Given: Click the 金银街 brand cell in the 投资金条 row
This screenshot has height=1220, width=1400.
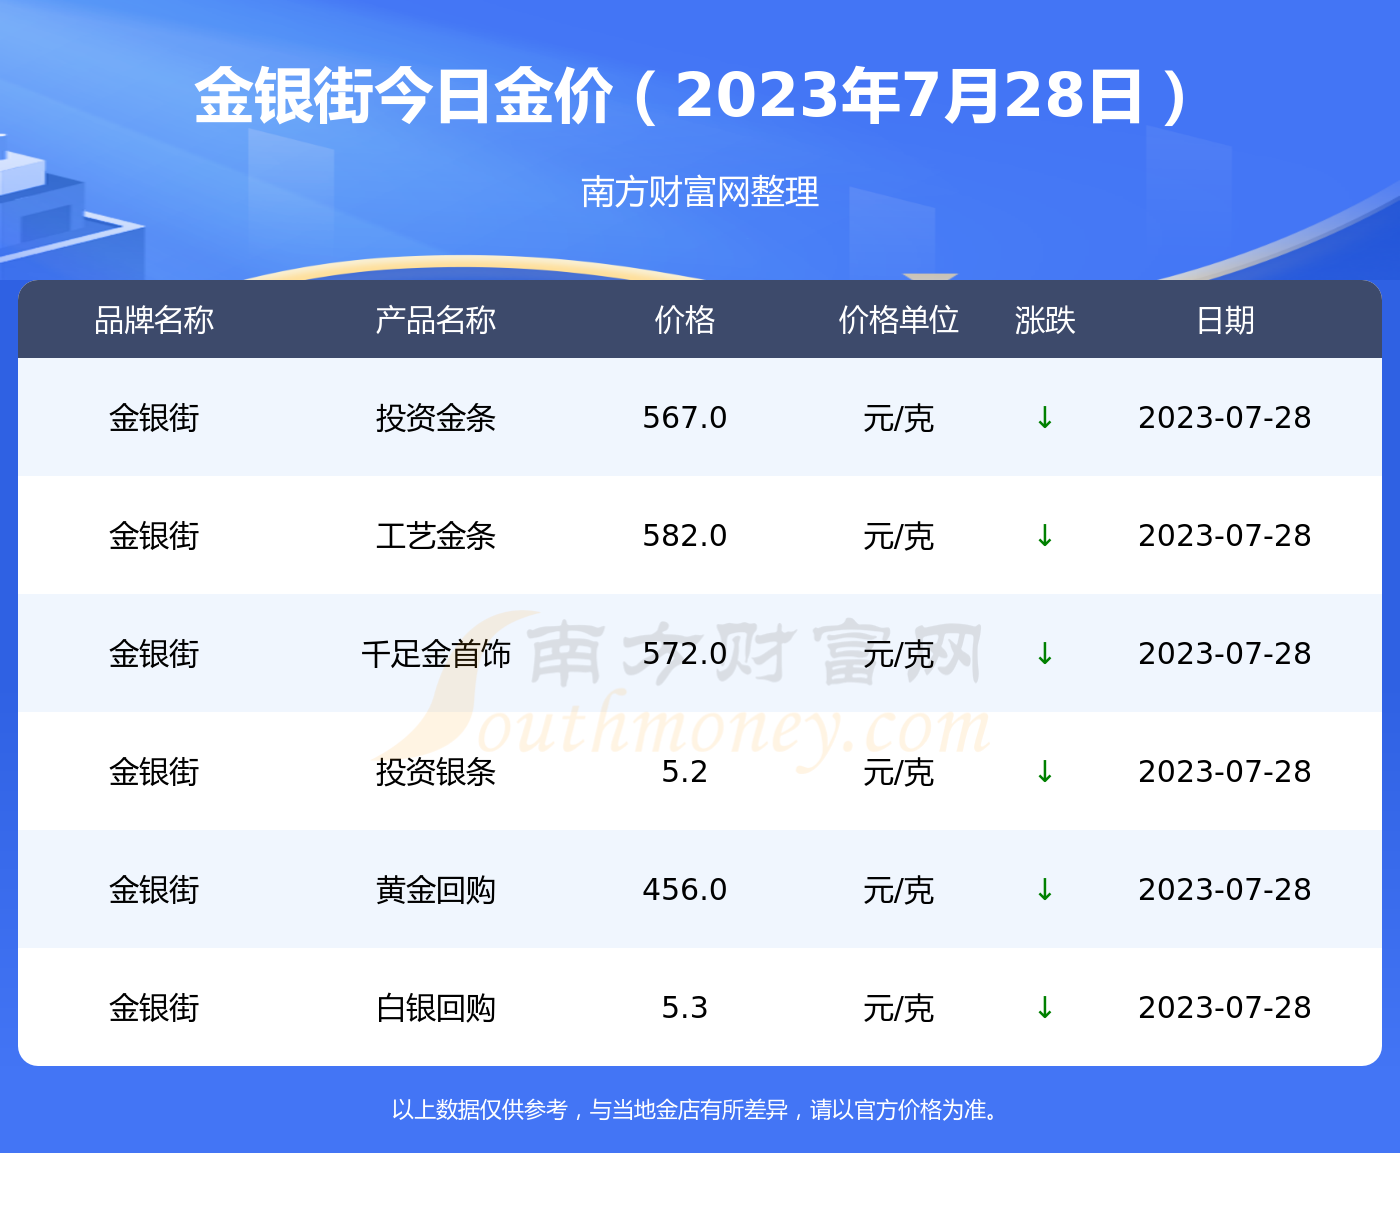Looking at the screenshot, I should (154, 418).
